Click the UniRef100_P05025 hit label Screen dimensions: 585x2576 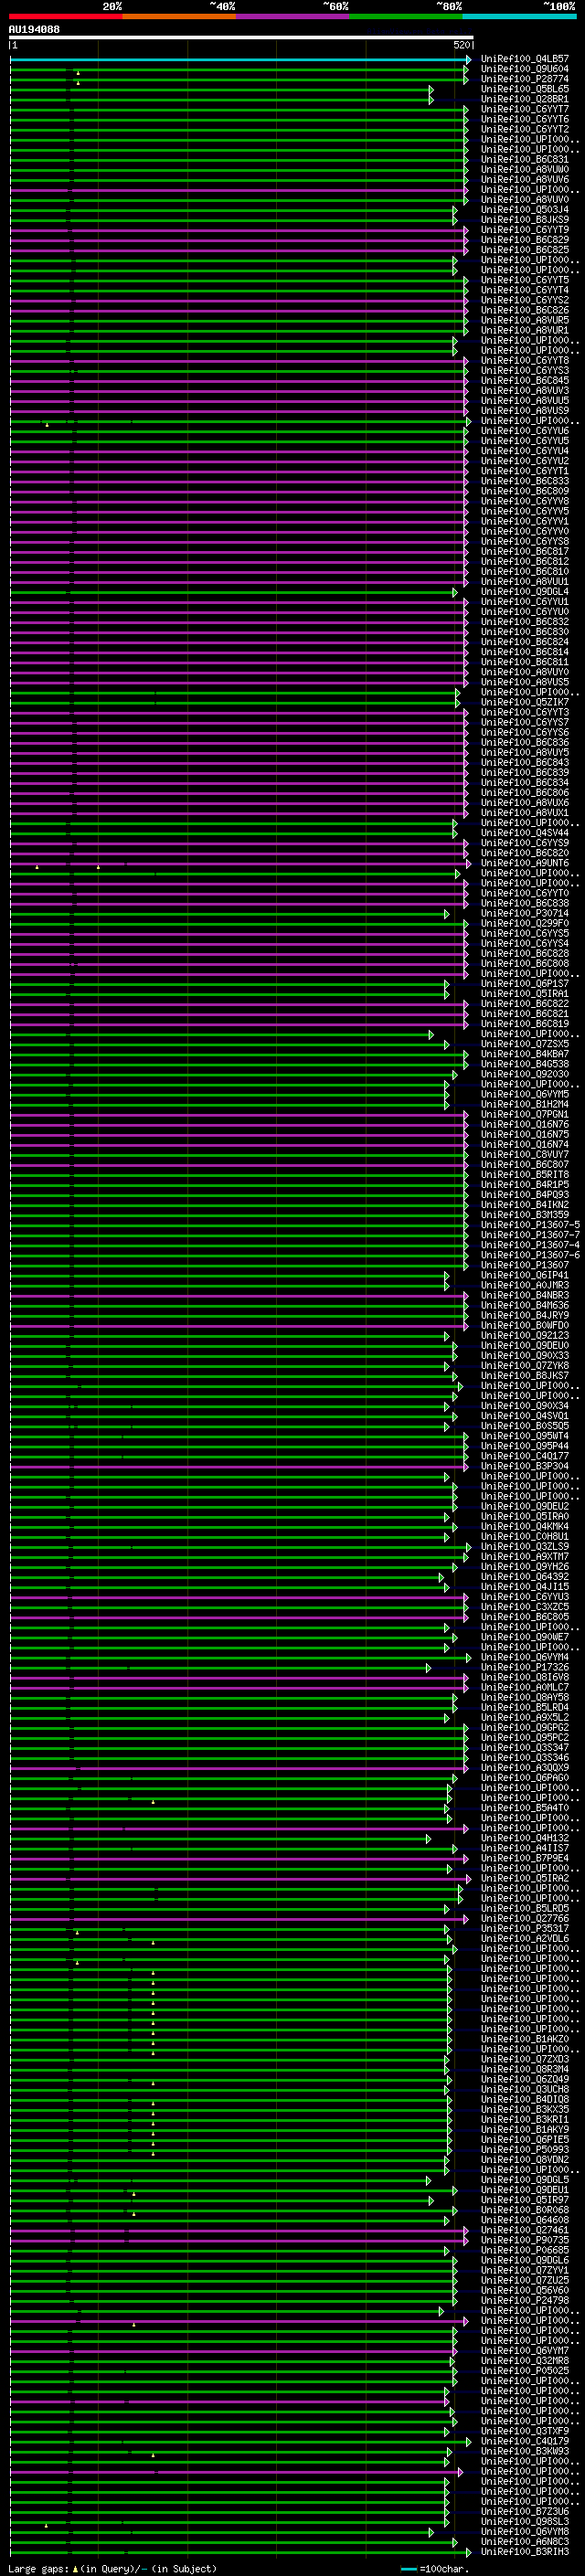tap(525, 2371)
